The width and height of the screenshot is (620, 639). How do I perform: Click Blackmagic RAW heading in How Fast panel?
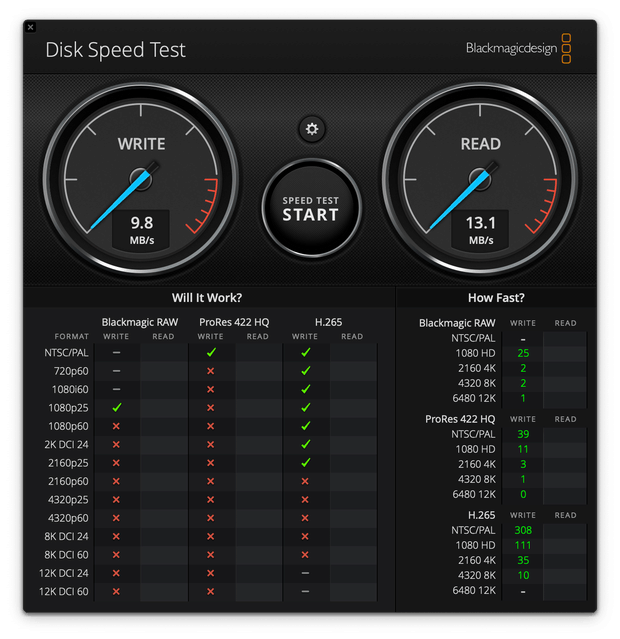pyautogui.click(x=457, y=323)
